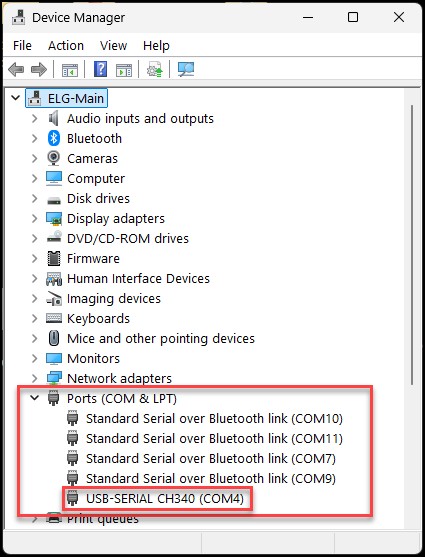Viewport: 425px width, 557px height.
Task: Expand the Disk drives category
Action: point(34,198)
